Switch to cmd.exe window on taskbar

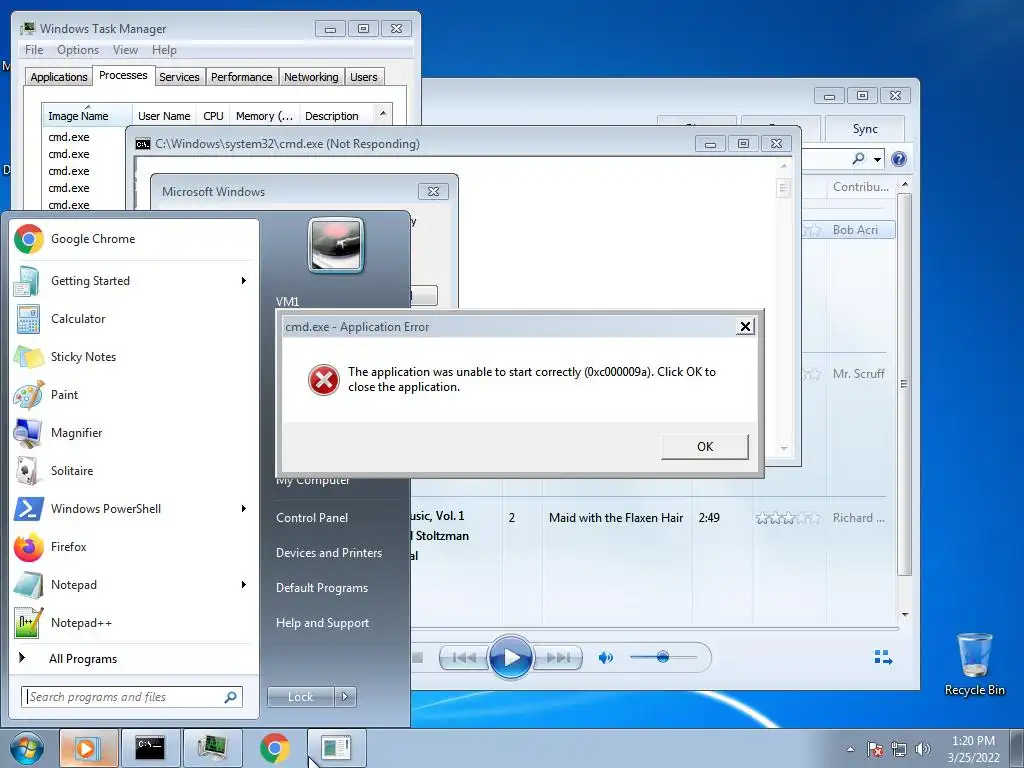(x=150, y=748)
